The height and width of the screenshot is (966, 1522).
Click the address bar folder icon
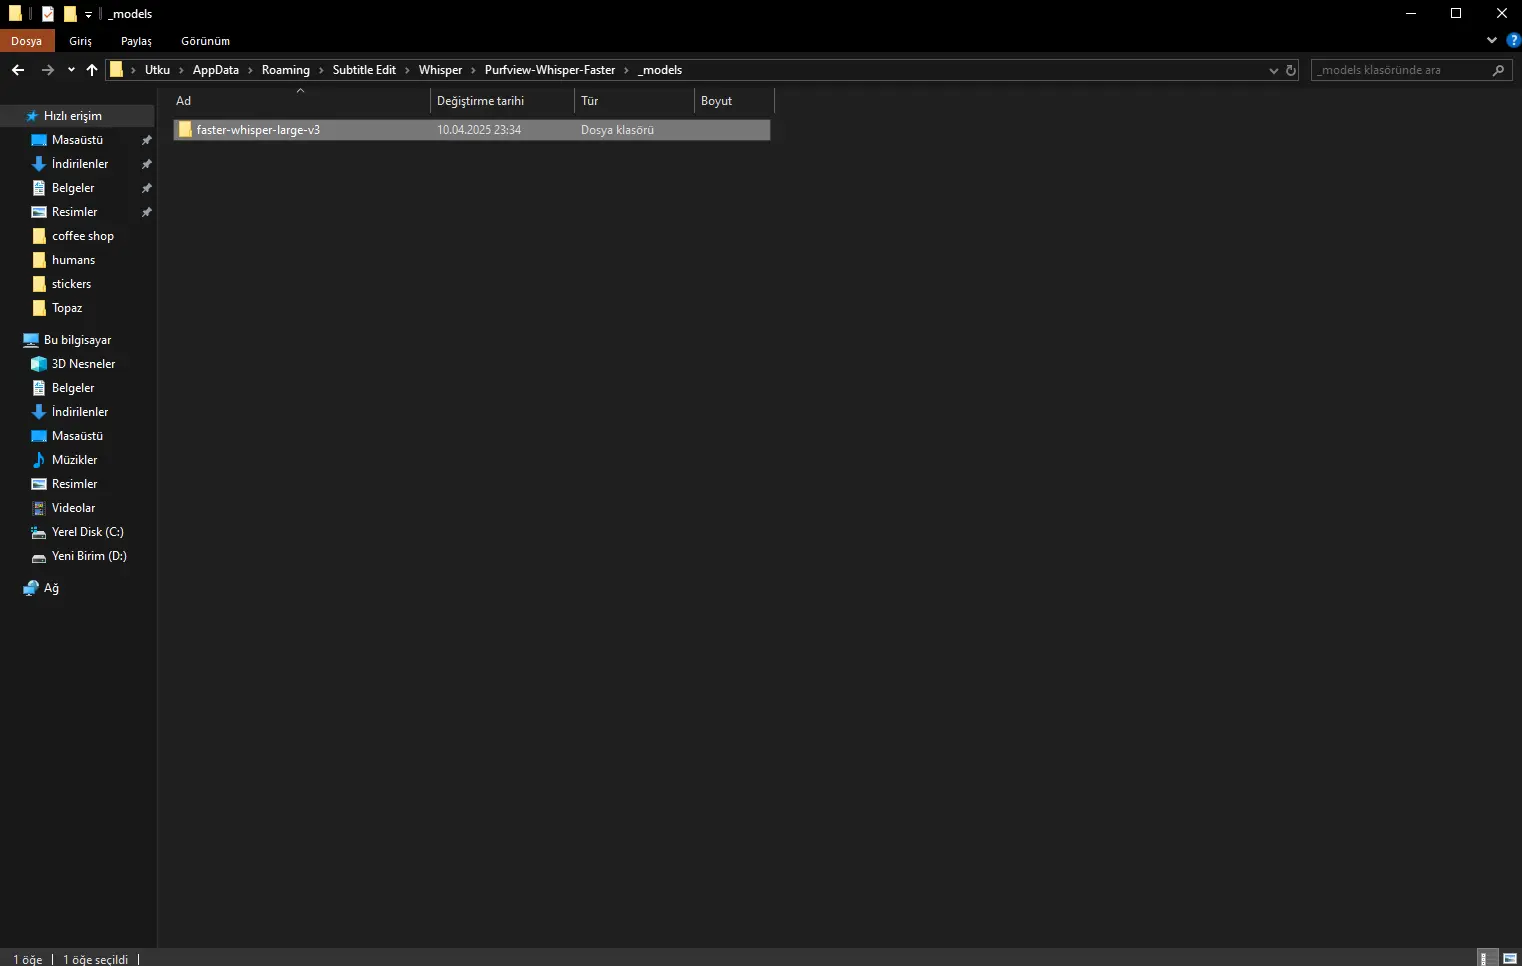pos(116,70)
